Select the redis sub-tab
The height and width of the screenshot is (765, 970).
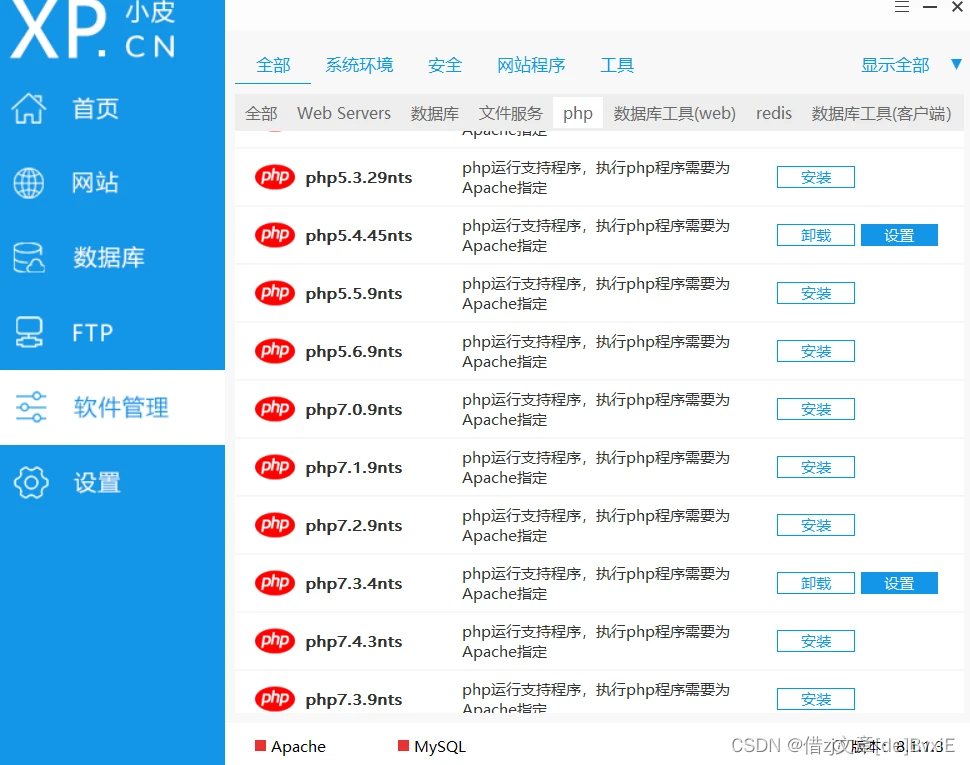tap(774, 113)
